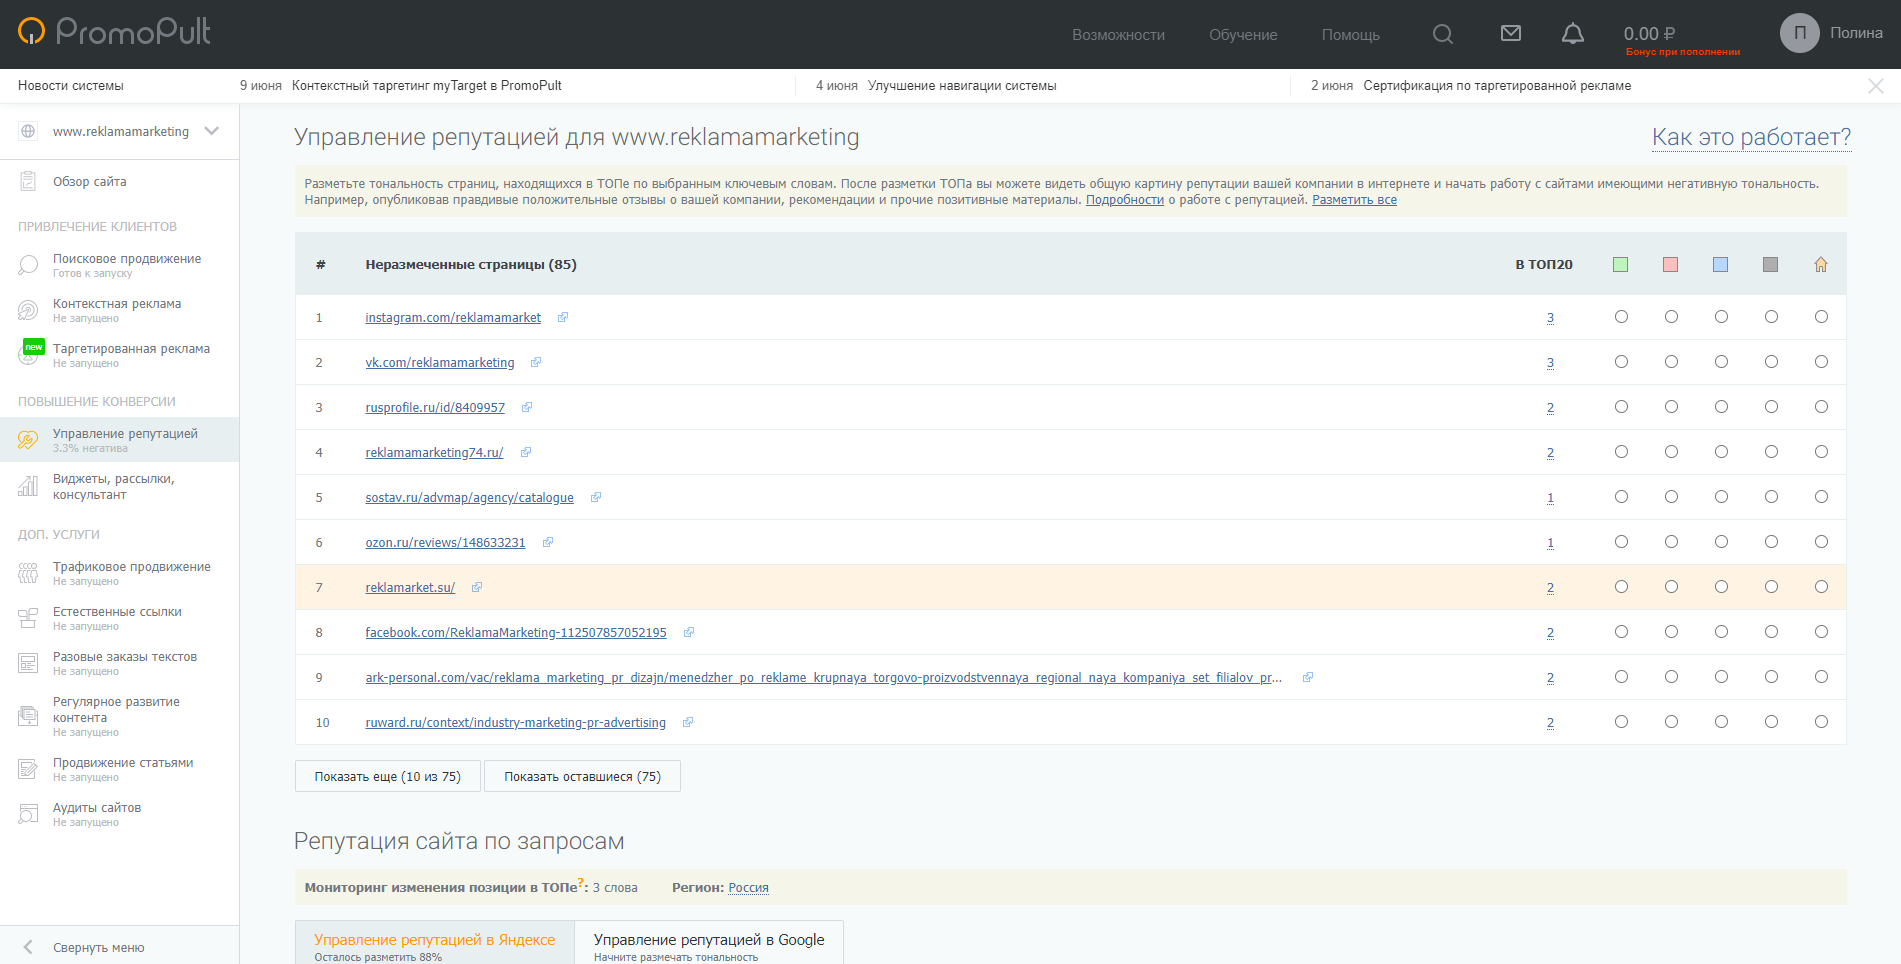This screenshot has height=964, width=1901.
Task: Click the 'Виджеты, рассылки' chart icon
Action: 28,486
